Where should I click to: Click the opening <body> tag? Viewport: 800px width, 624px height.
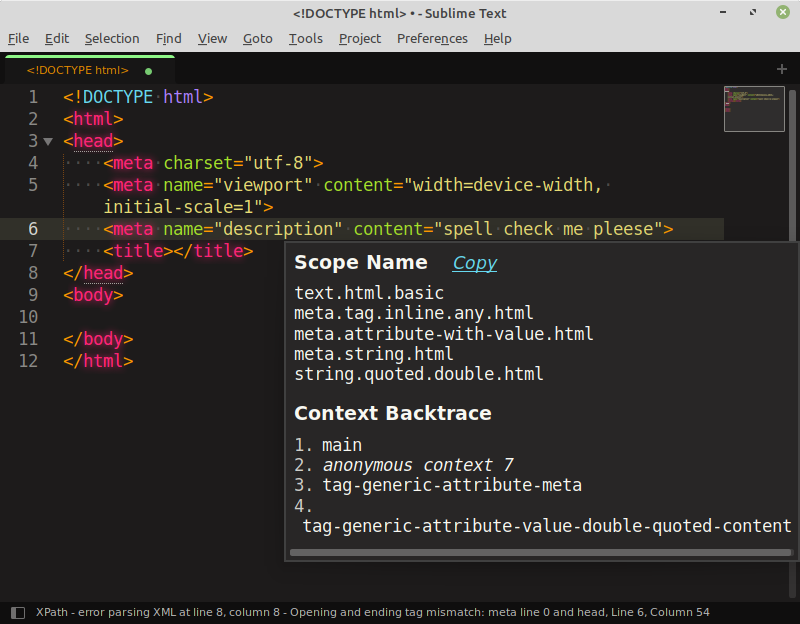point(93,295)
